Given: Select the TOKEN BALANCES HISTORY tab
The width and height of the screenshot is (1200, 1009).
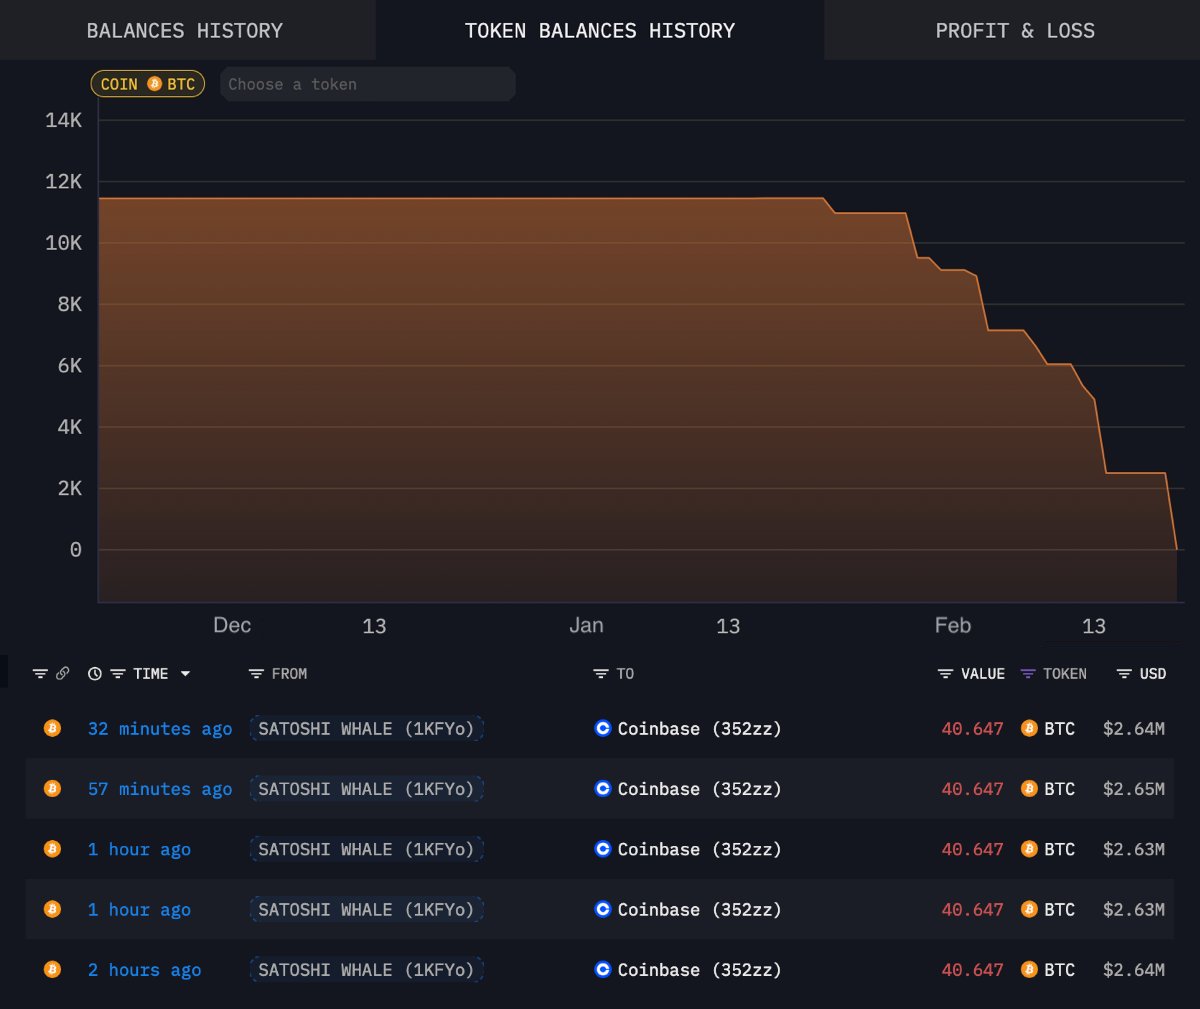Looking at the screenshot, I should pos(600,30).
